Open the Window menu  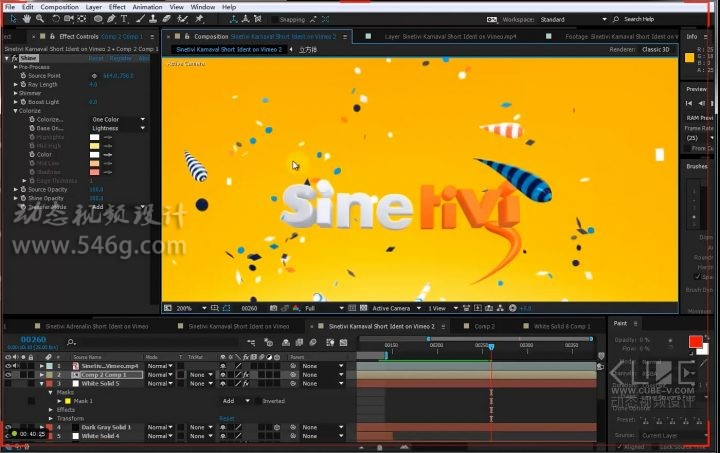tap(202, 7)
